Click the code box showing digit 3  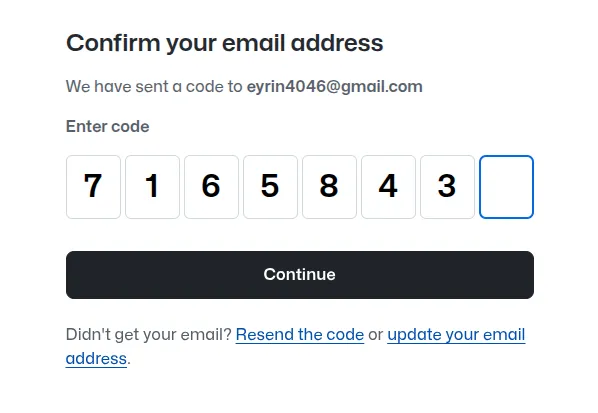[x=447, y=187]
